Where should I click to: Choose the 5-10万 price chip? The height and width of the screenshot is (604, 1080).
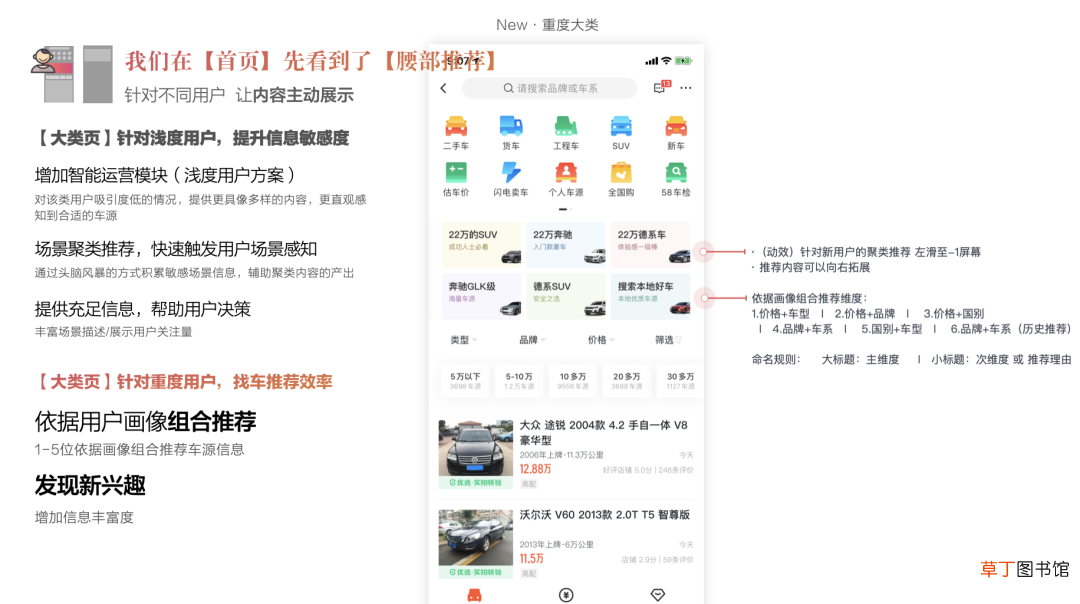519,380
